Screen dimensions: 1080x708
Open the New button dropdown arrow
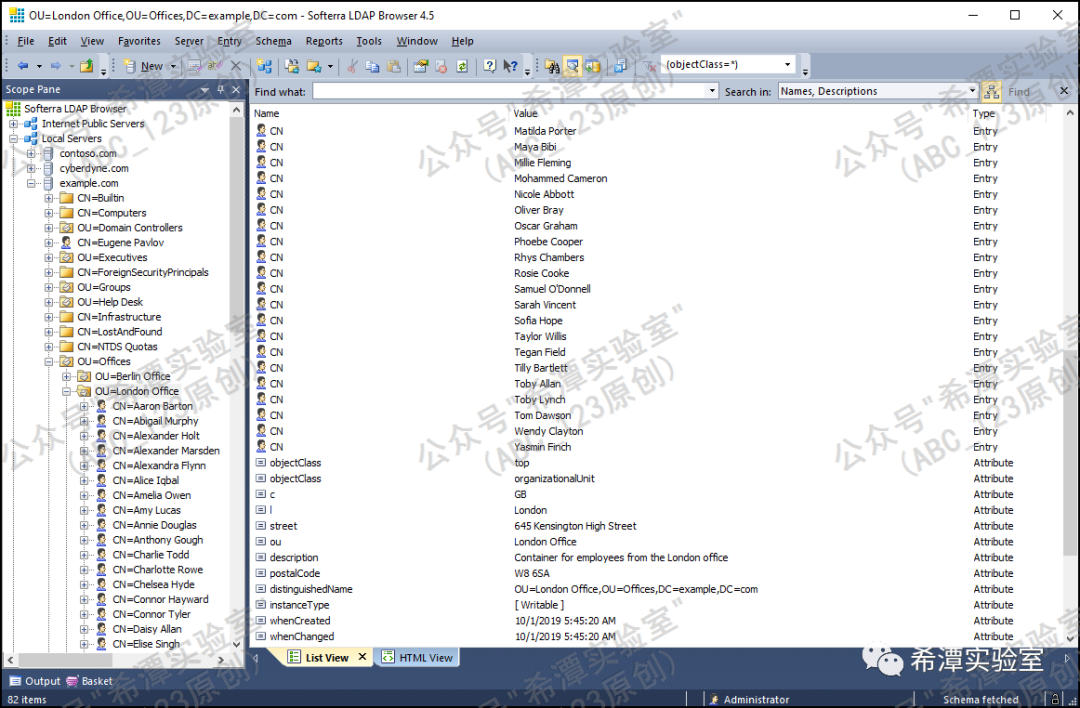[173, 66]
